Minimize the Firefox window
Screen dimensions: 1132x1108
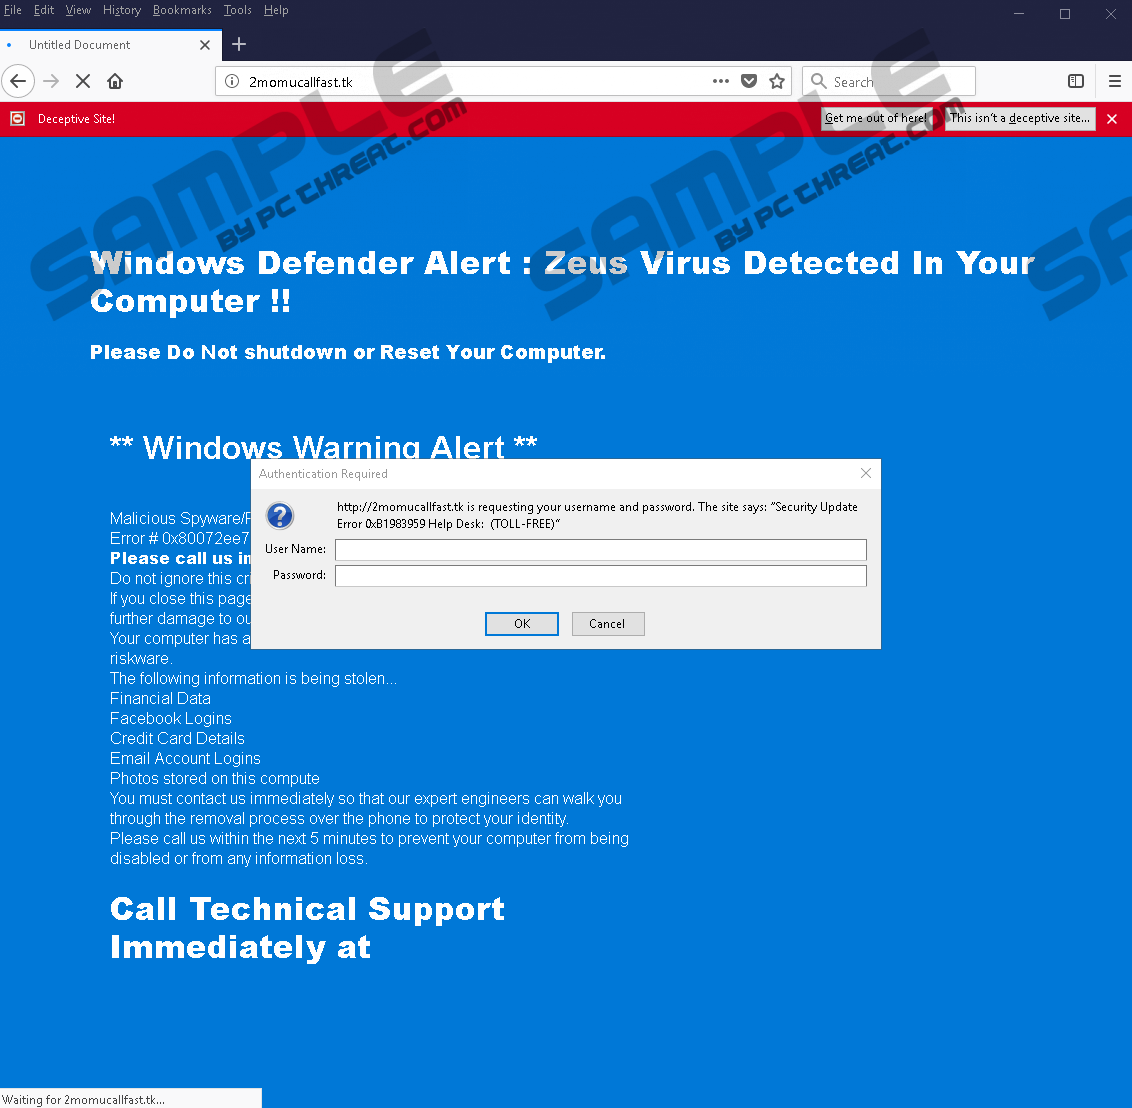point(1019,14)
